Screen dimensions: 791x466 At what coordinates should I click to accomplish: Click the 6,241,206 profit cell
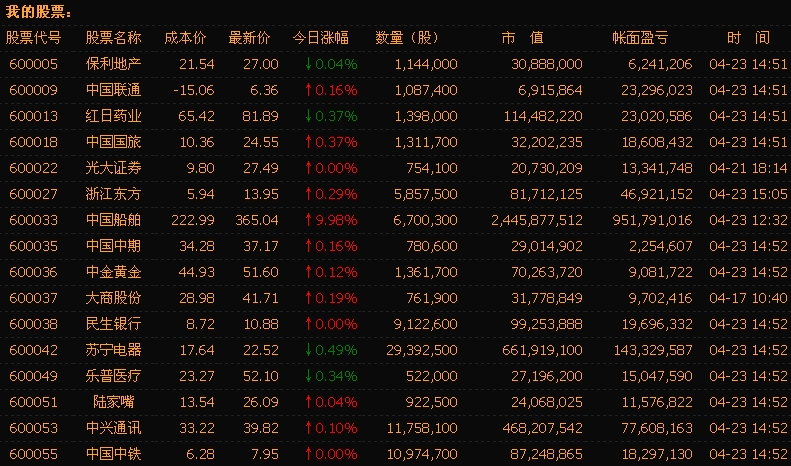[x=660, y=65]
